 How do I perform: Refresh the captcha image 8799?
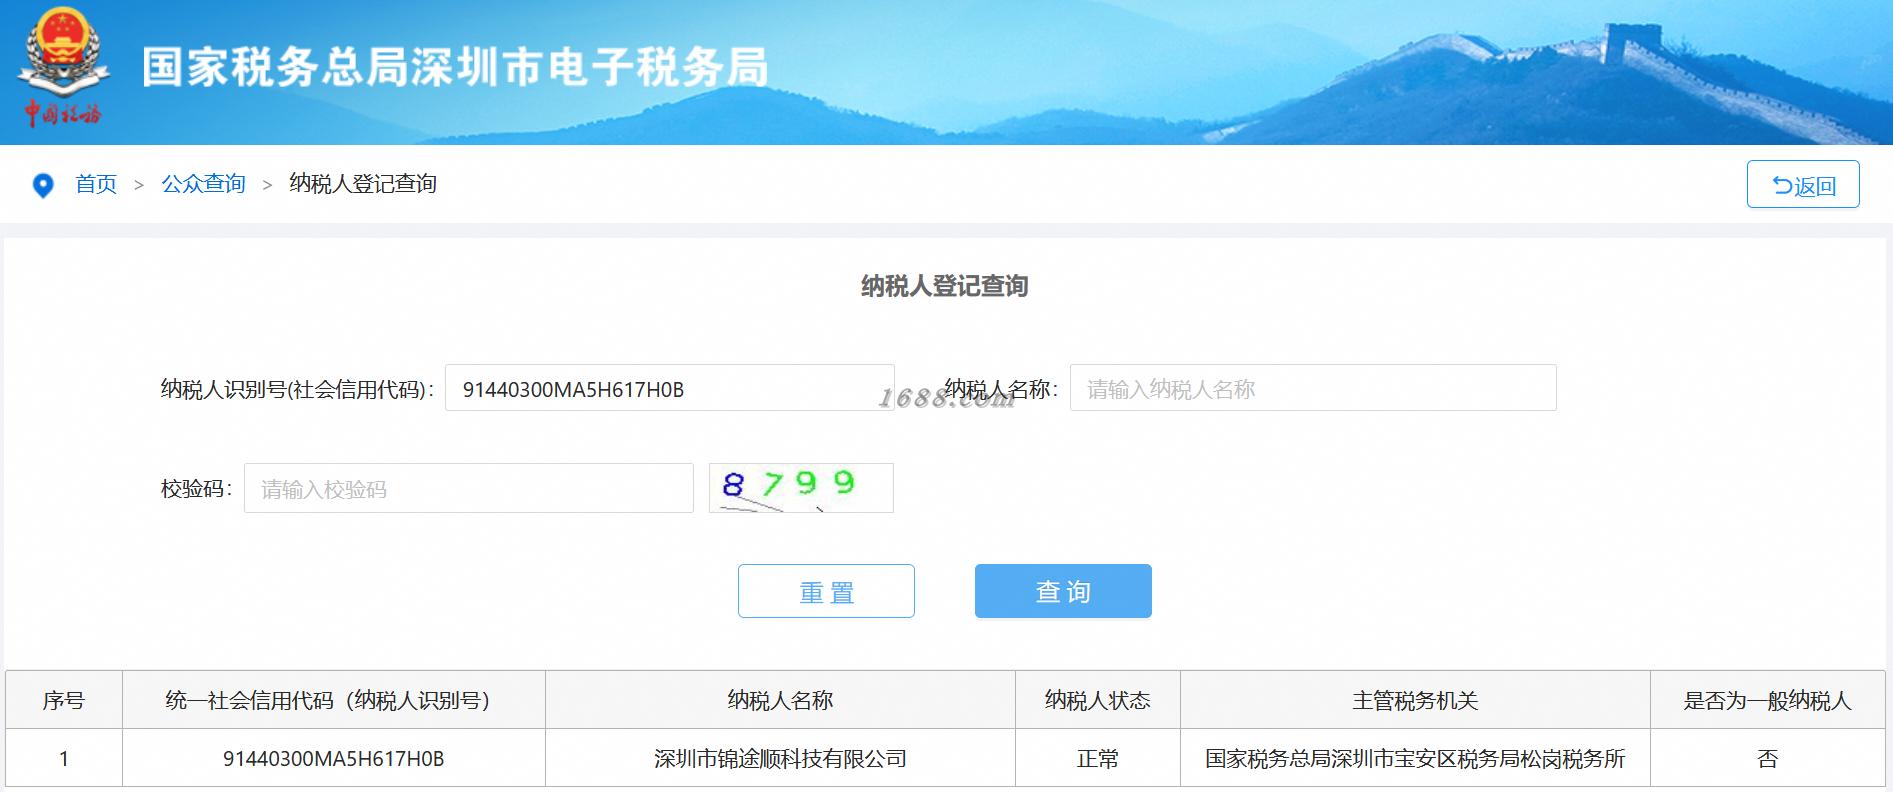(x=801, y=488)
